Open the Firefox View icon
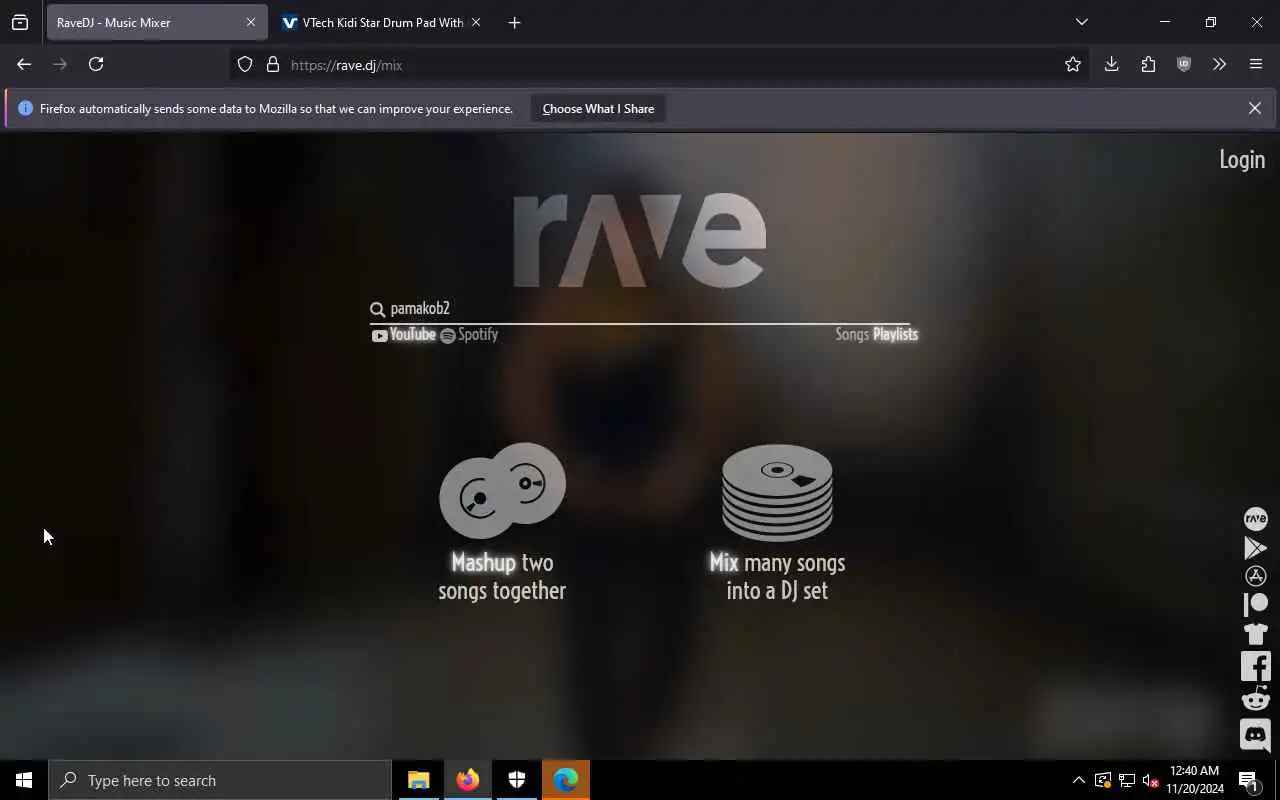Image resolution: width=1280 pixels, height=800 pixels. coord(20,22)
